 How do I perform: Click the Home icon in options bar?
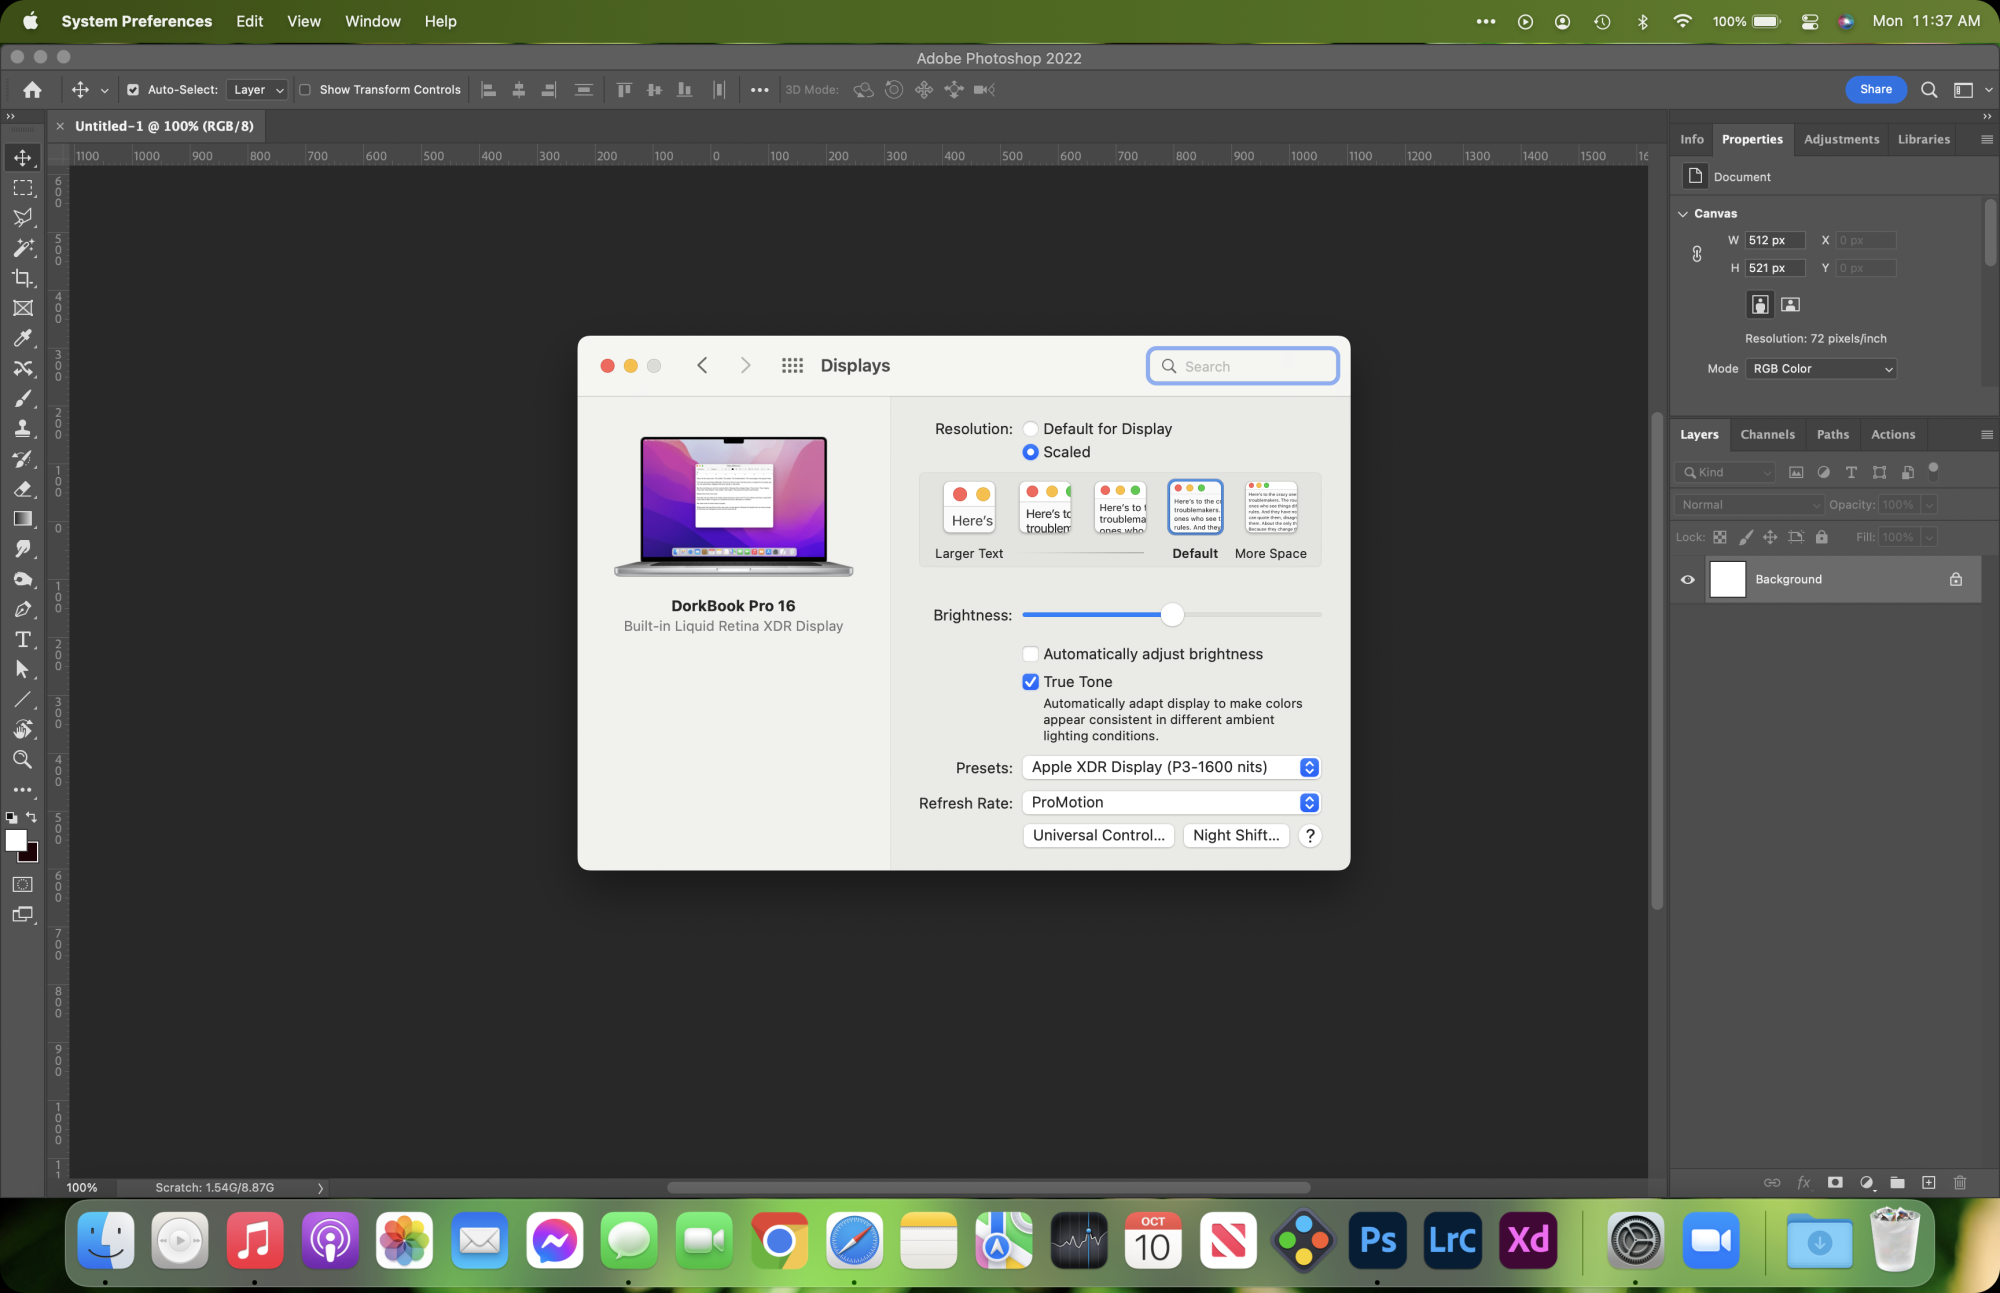(32, 90)
